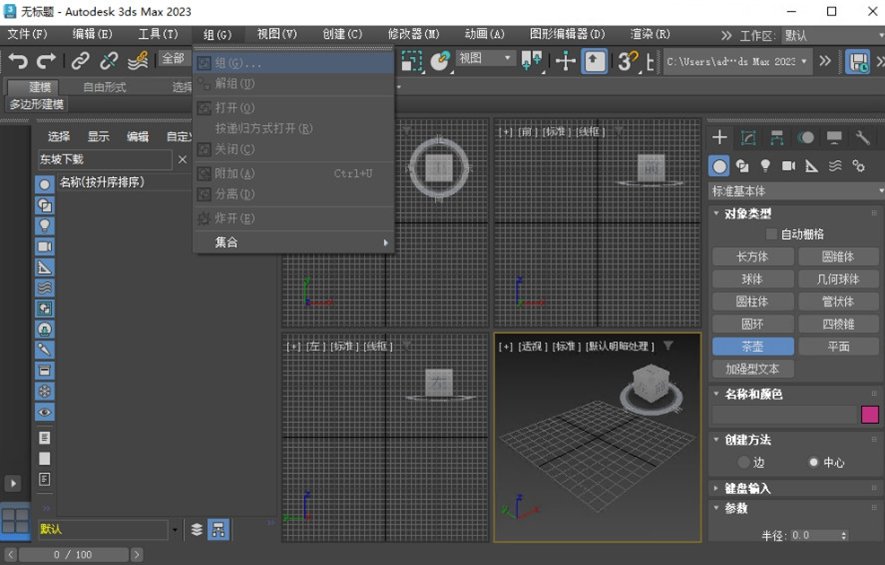This screenshot has width=885, height=565.
Task: Select the Lights bulb category icon
Action: pos(765,166)
